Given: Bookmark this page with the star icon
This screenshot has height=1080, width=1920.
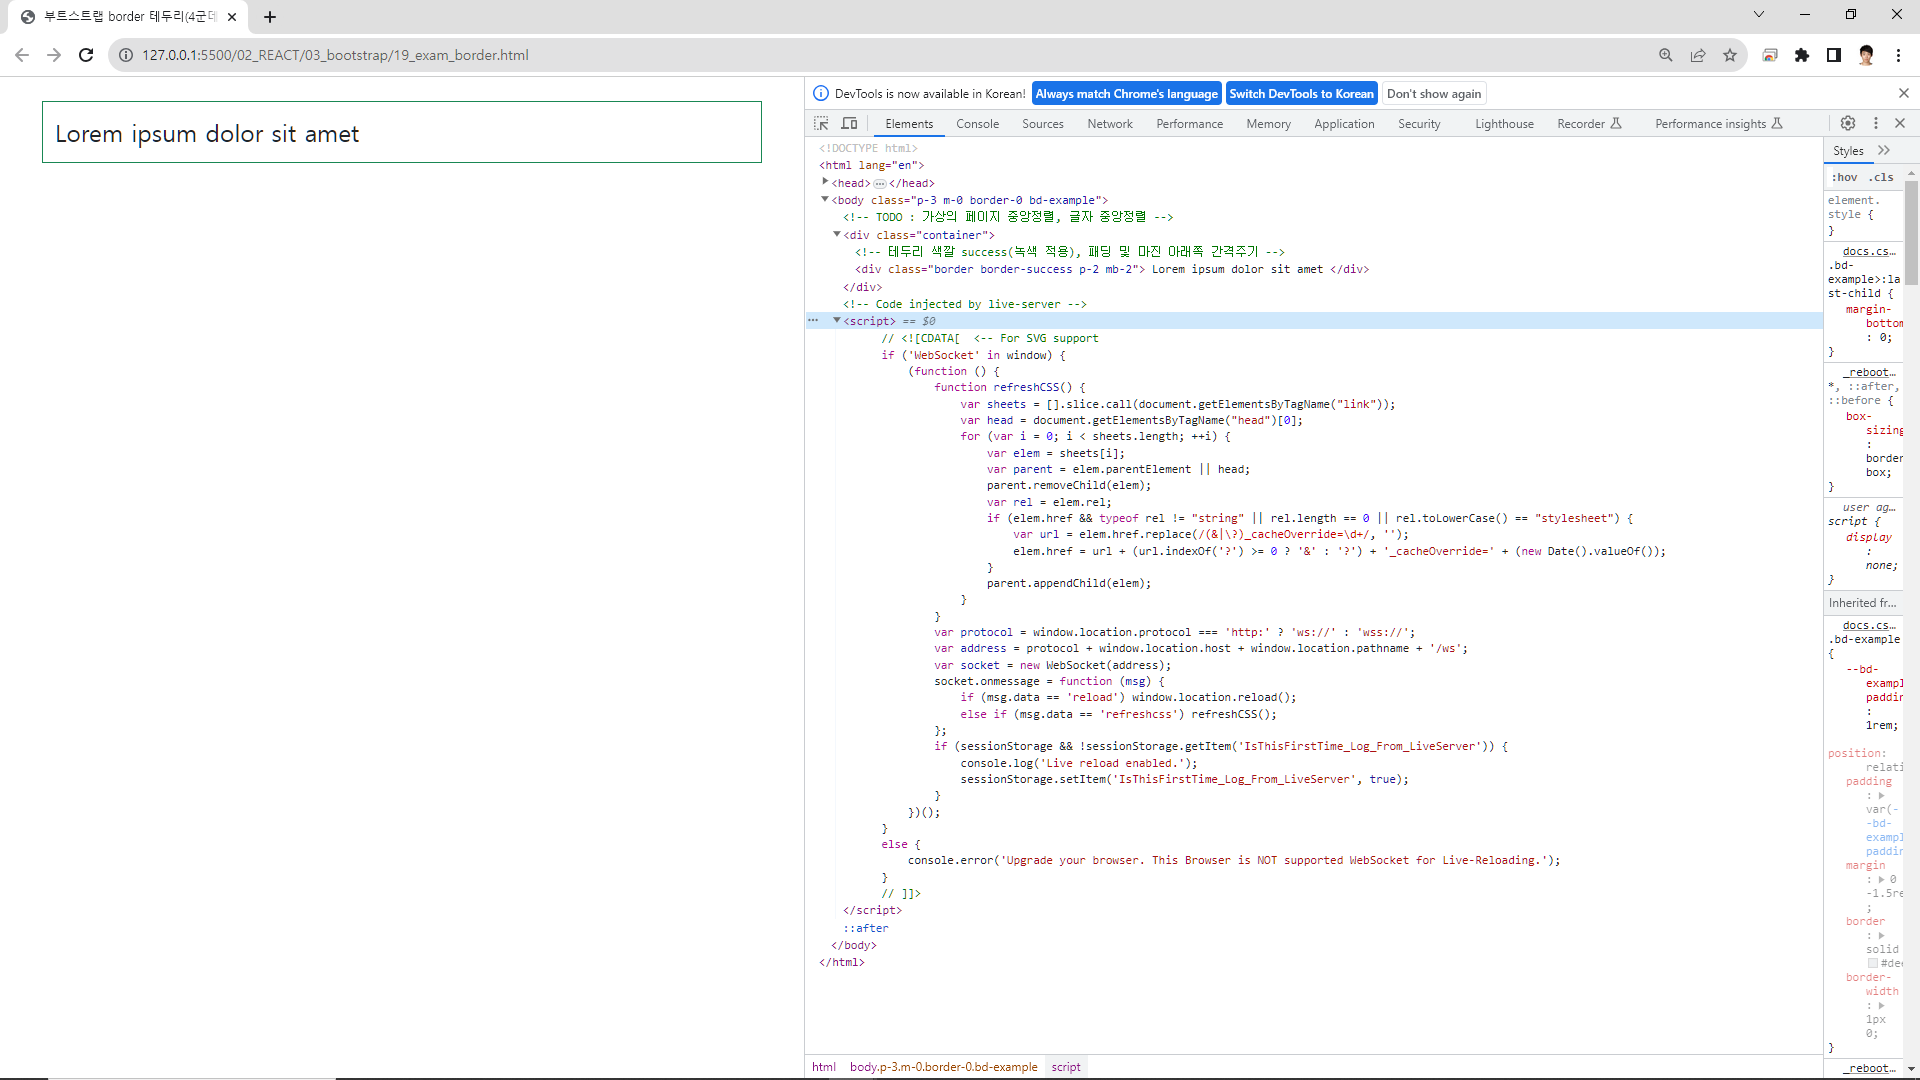Looking at the screenshot, I should coord(1730,55).
